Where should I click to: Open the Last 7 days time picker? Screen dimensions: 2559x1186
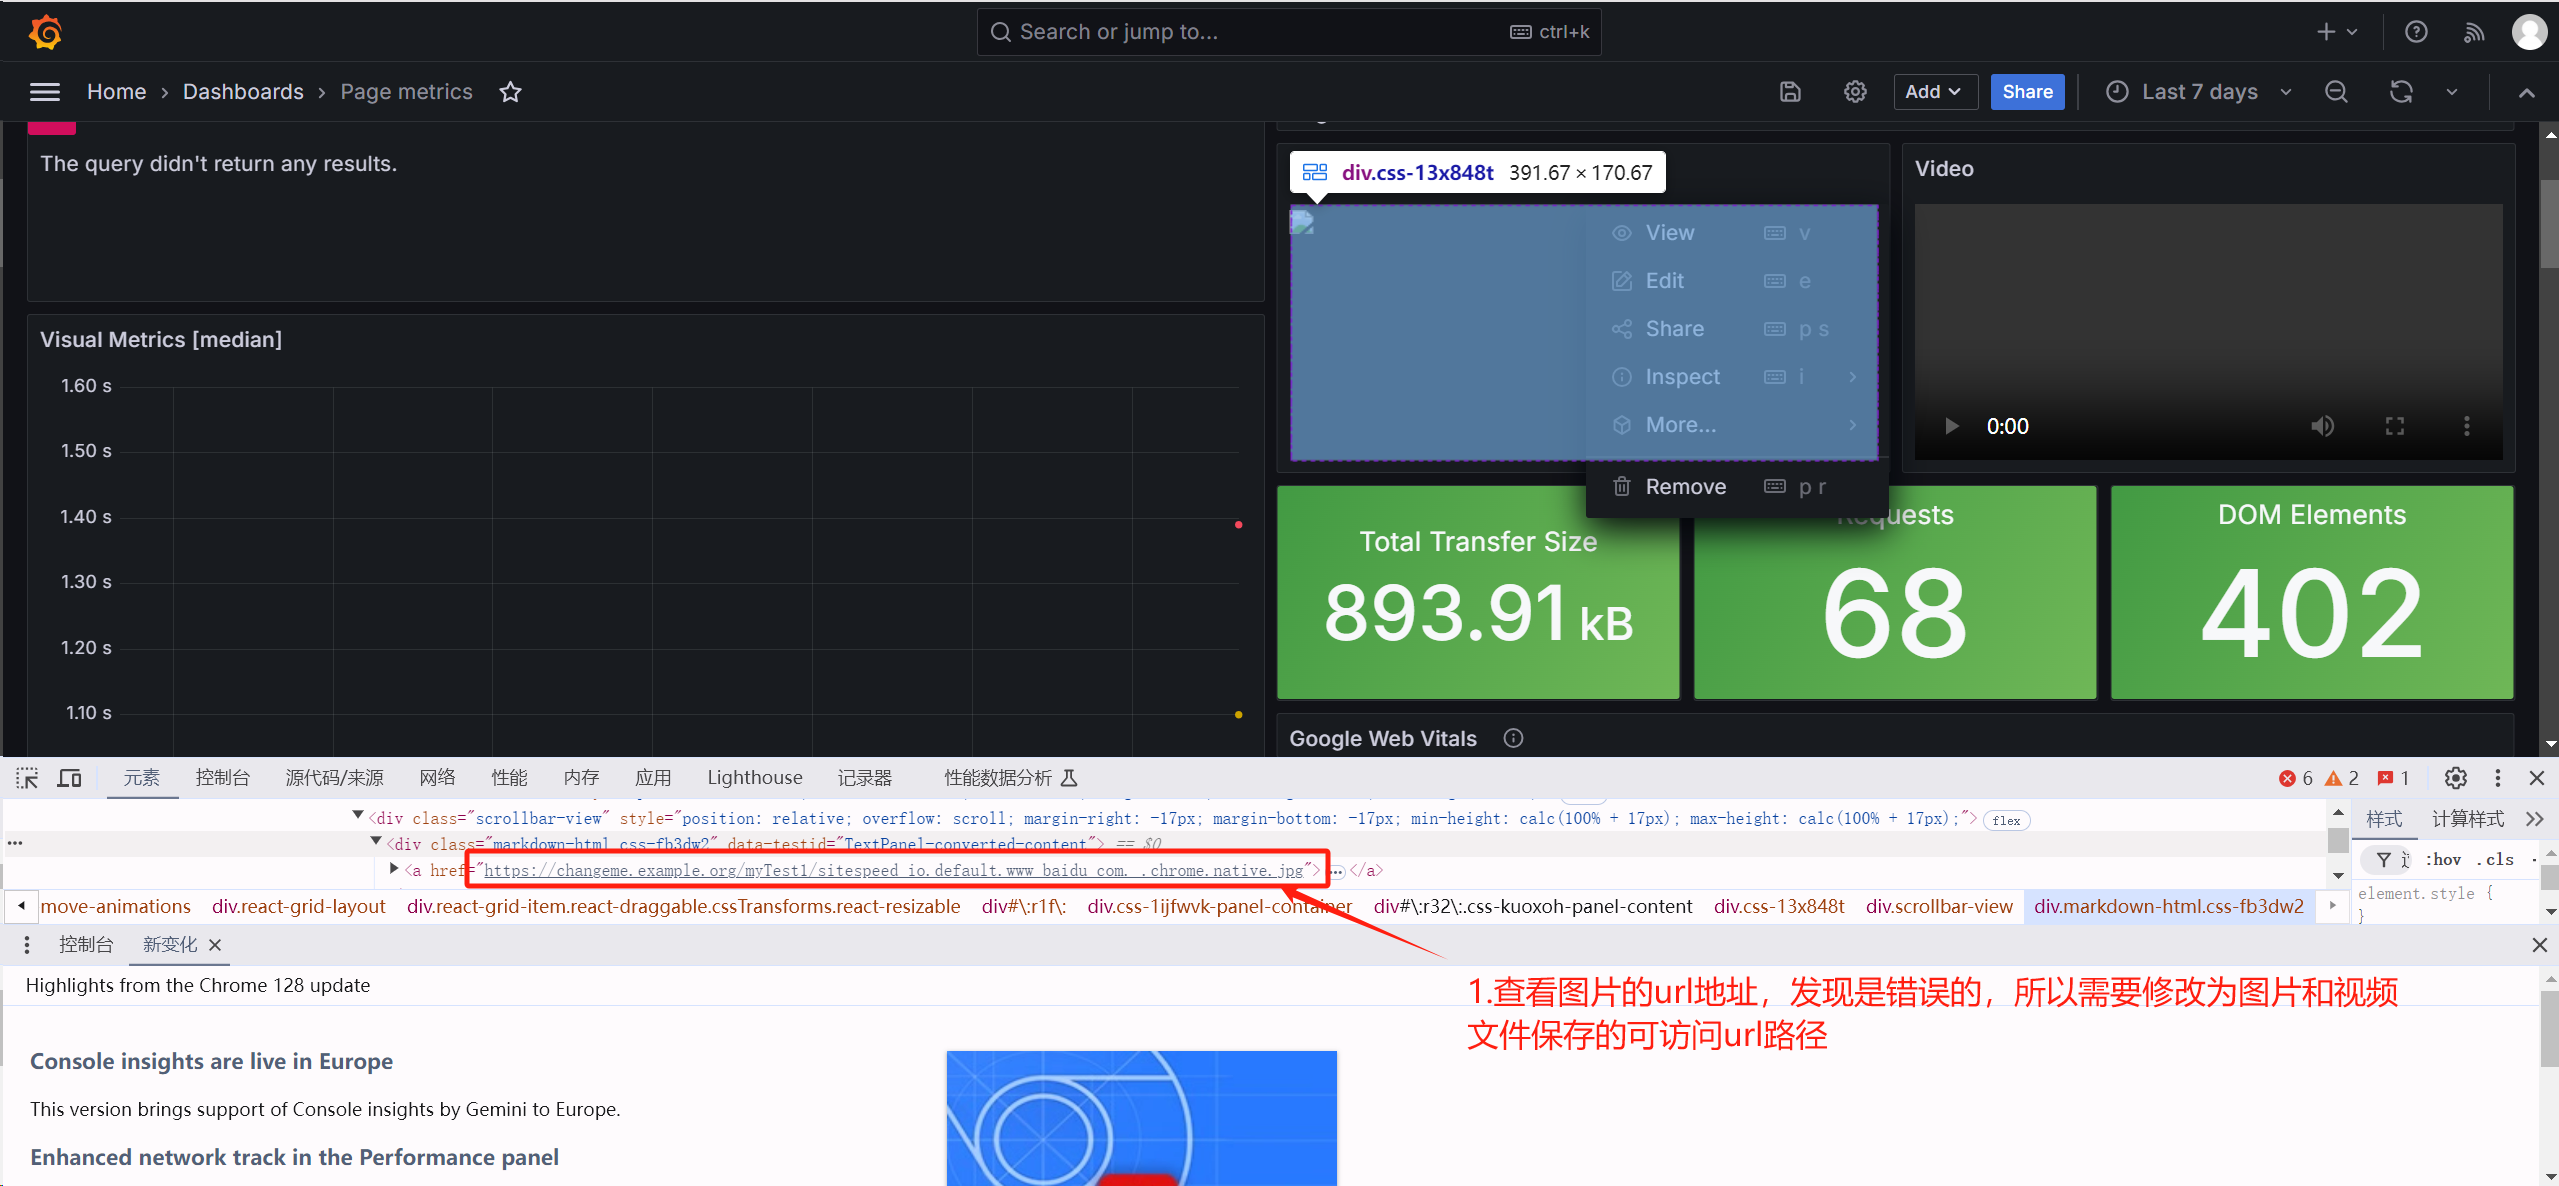coord(2199,92)
